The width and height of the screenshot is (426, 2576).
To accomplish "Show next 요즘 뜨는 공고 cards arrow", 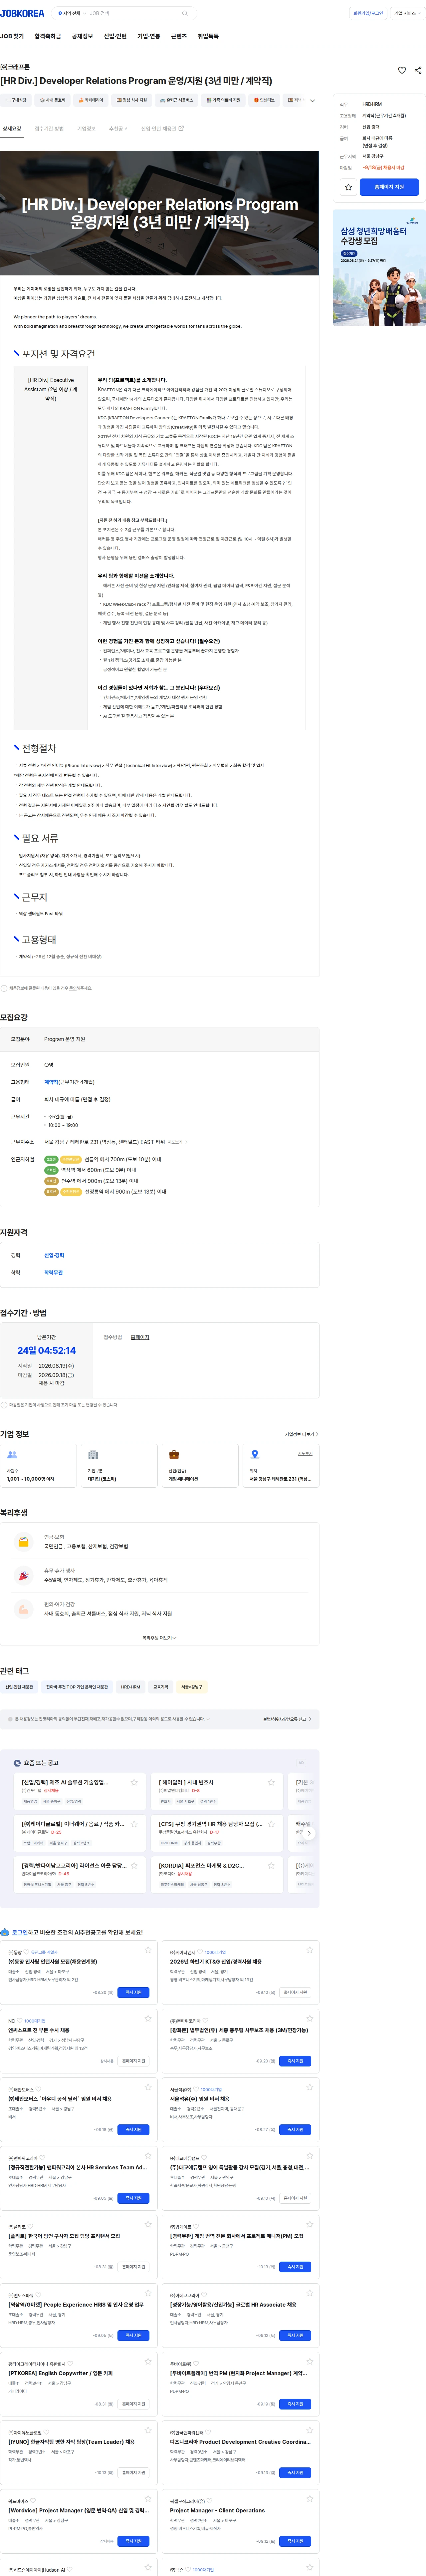I will click(x=309, y=1833).
